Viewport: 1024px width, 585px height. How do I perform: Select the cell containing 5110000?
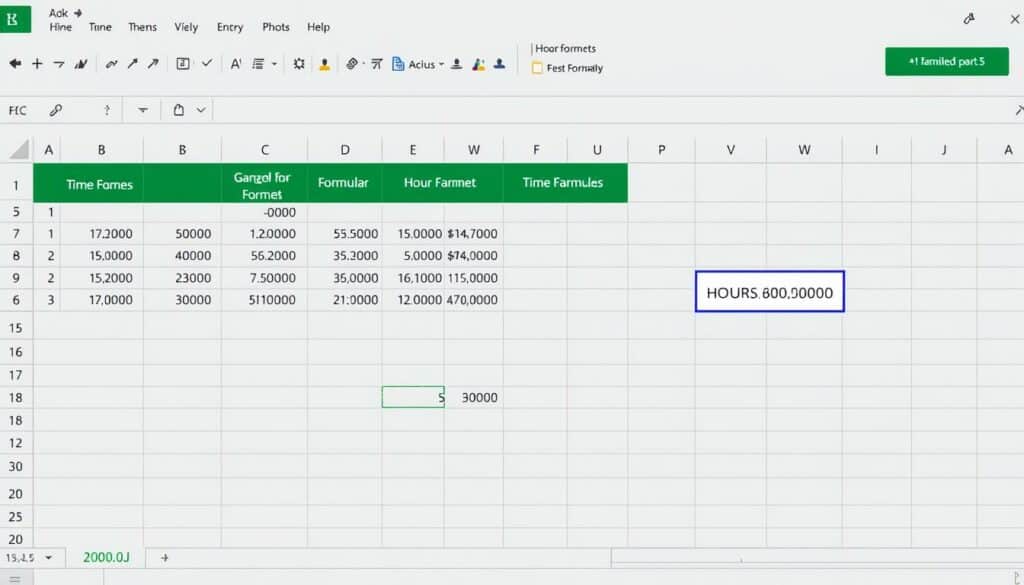point(264,300)
